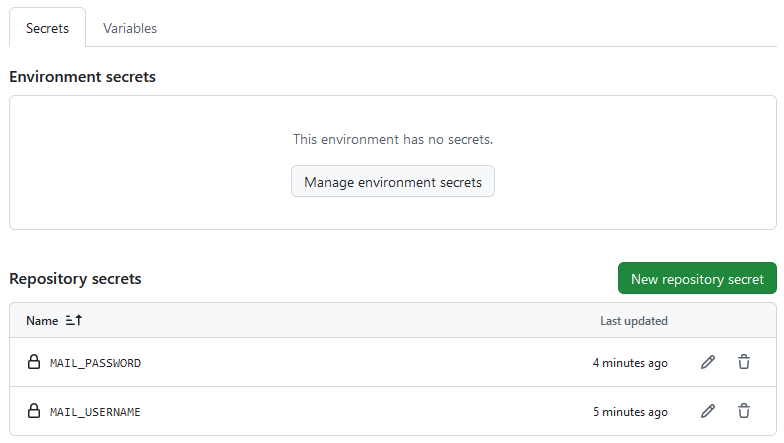The height and width of the screenshot is (443, 784).
Task: Delete the MAIL_PASSWORD secret using trash icon
Action: click(744, 362)
